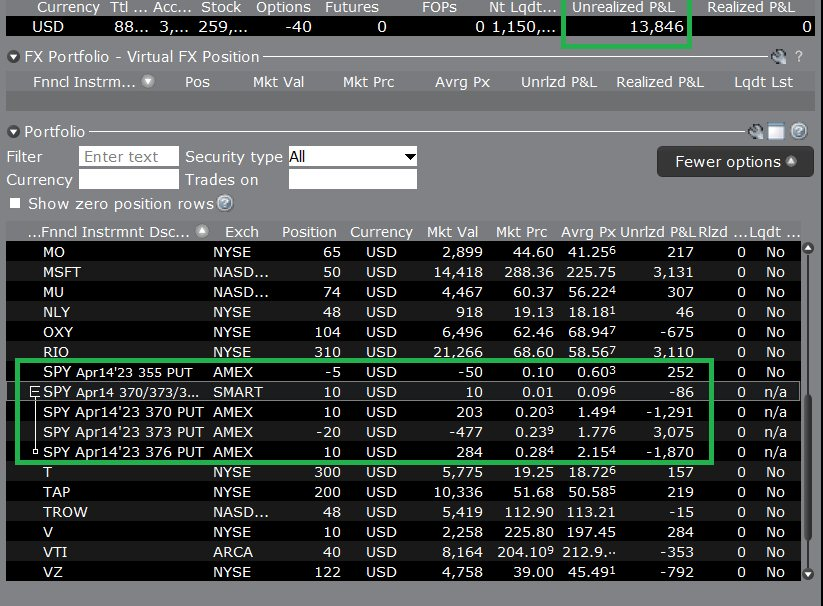Collapse the FX Portfolio section

pos(14,57)
